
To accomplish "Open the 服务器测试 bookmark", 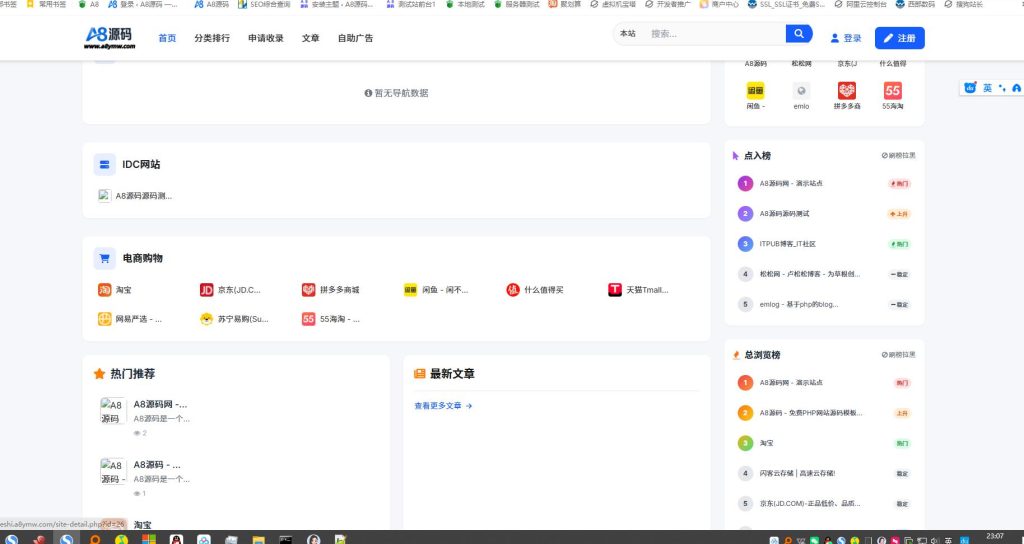I will 517,4.
